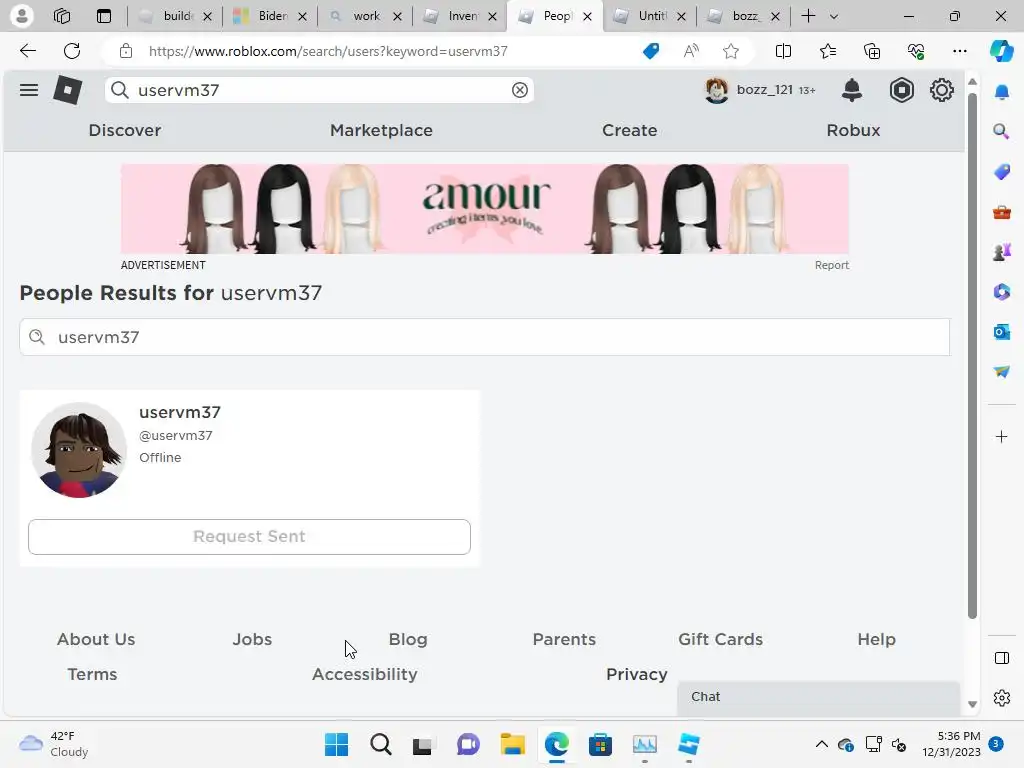Image resolution: width=1024 pixels, height=768 pixels.
Task: Open Browser essentials heart icon
Action: pyautogui.click(x=916, y=51)
